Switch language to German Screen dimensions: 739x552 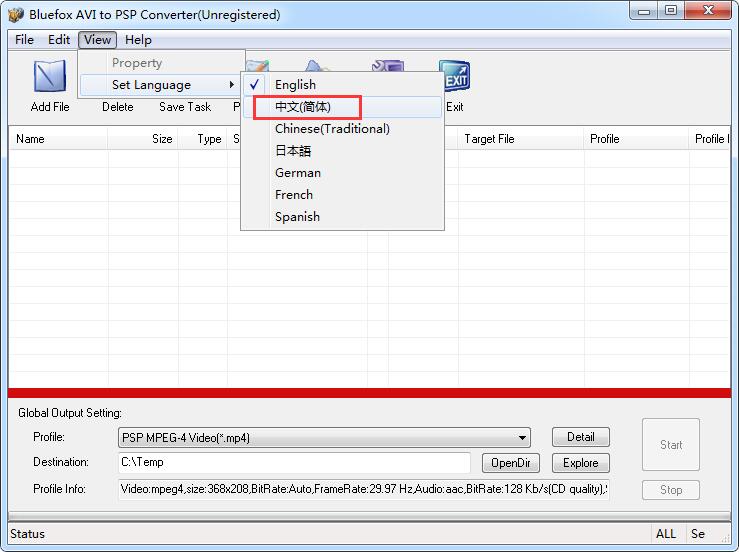coord(343,173)
